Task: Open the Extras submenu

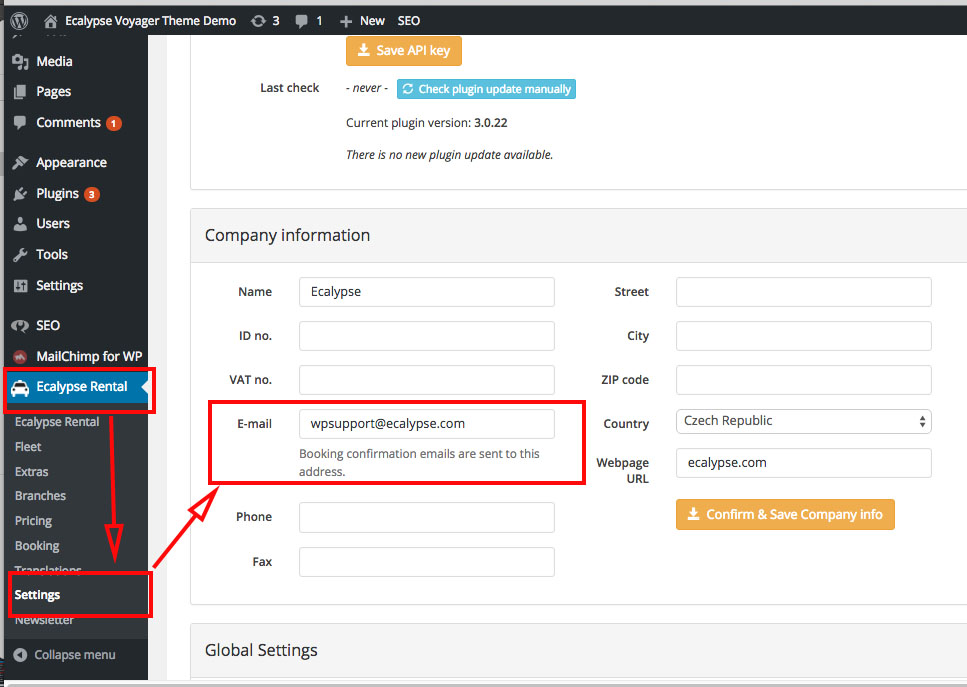Action: click(x=31, y=472)
